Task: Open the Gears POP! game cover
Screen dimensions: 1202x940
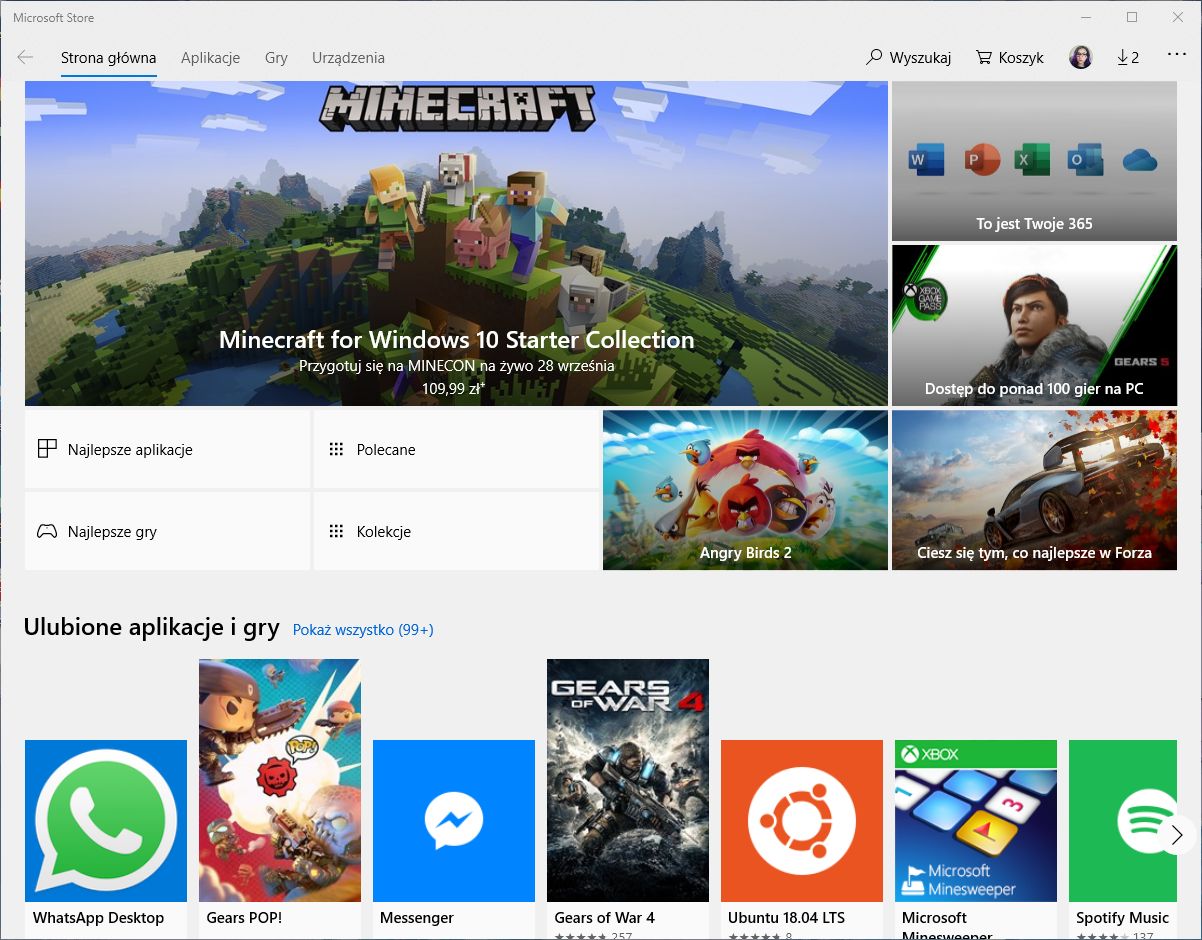Action: 280,780
